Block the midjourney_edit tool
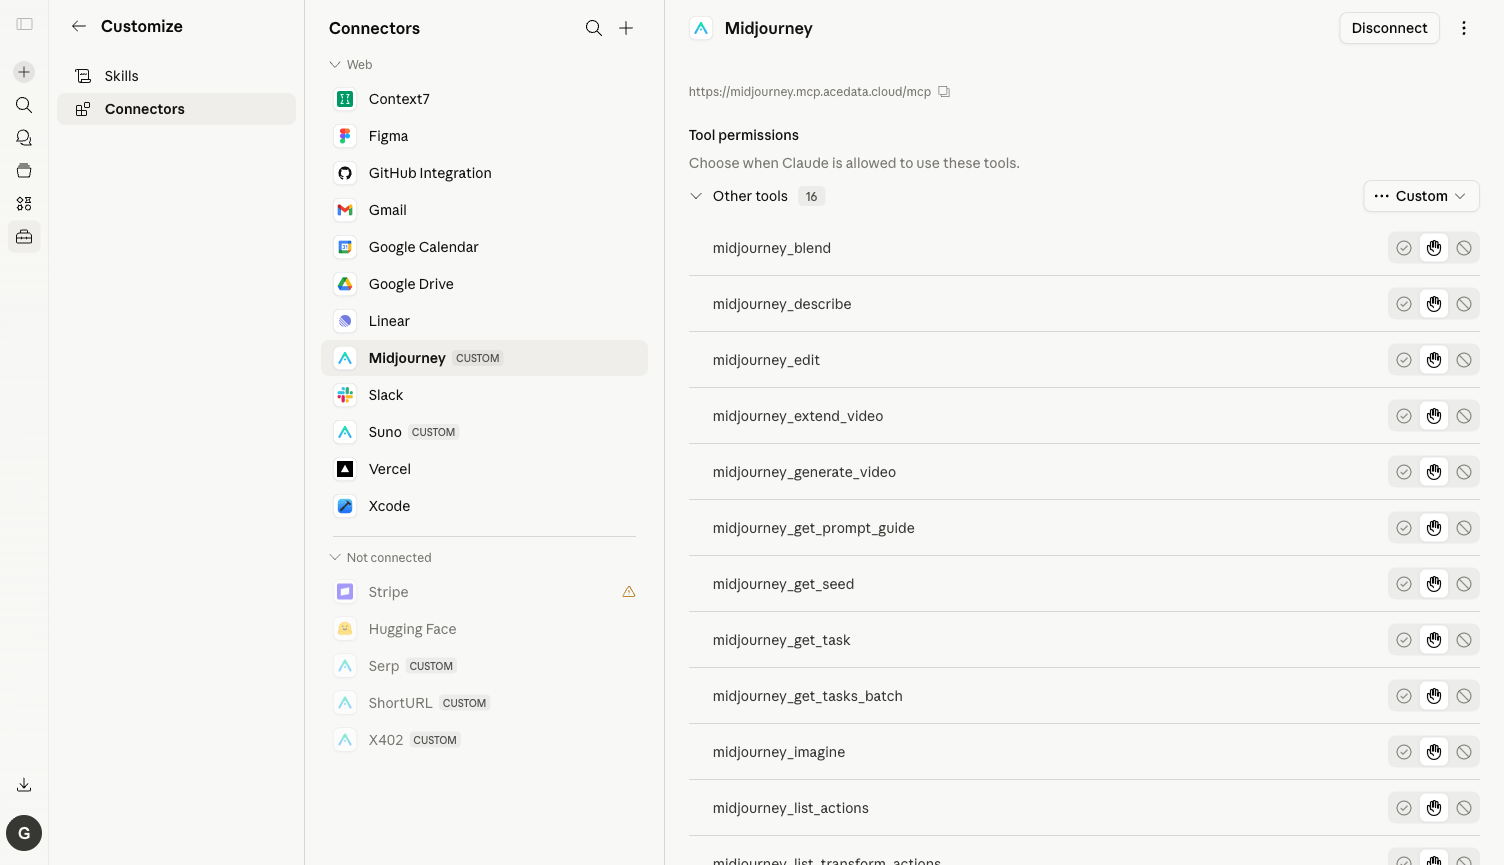Image resolution: width=1504 pixels, height=865 pixels. click(1464, 360)
